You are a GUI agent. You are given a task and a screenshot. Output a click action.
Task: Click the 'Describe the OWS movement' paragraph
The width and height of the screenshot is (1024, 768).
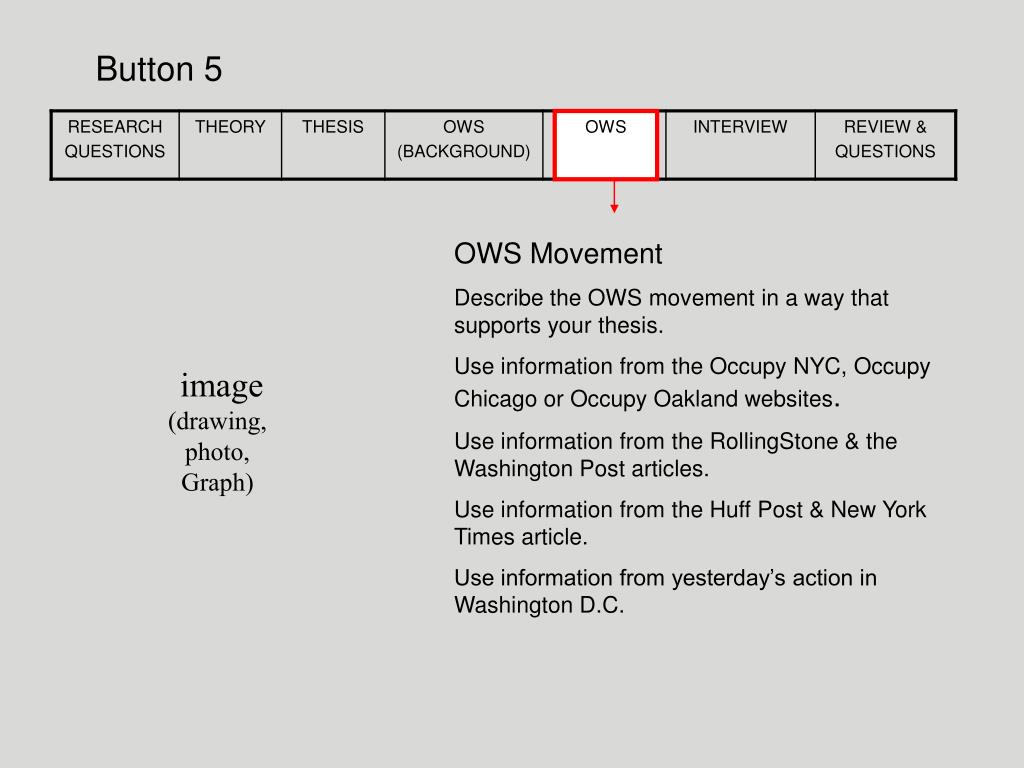click(x=671, y=312)
